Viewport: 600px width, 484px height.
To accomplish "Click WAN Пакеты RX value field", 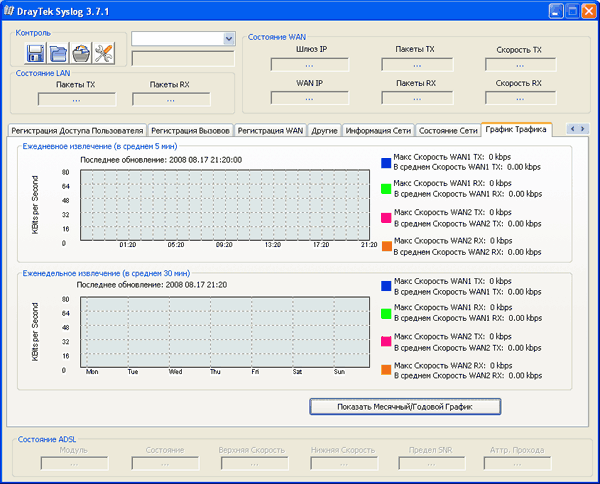I will coord(417,98).
